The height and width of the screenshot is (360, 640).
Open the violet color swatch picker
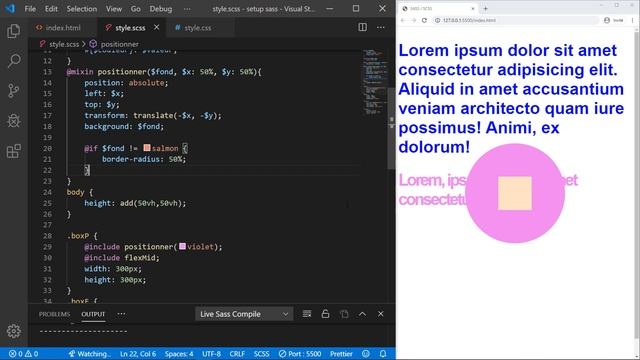tap(182, 246)
